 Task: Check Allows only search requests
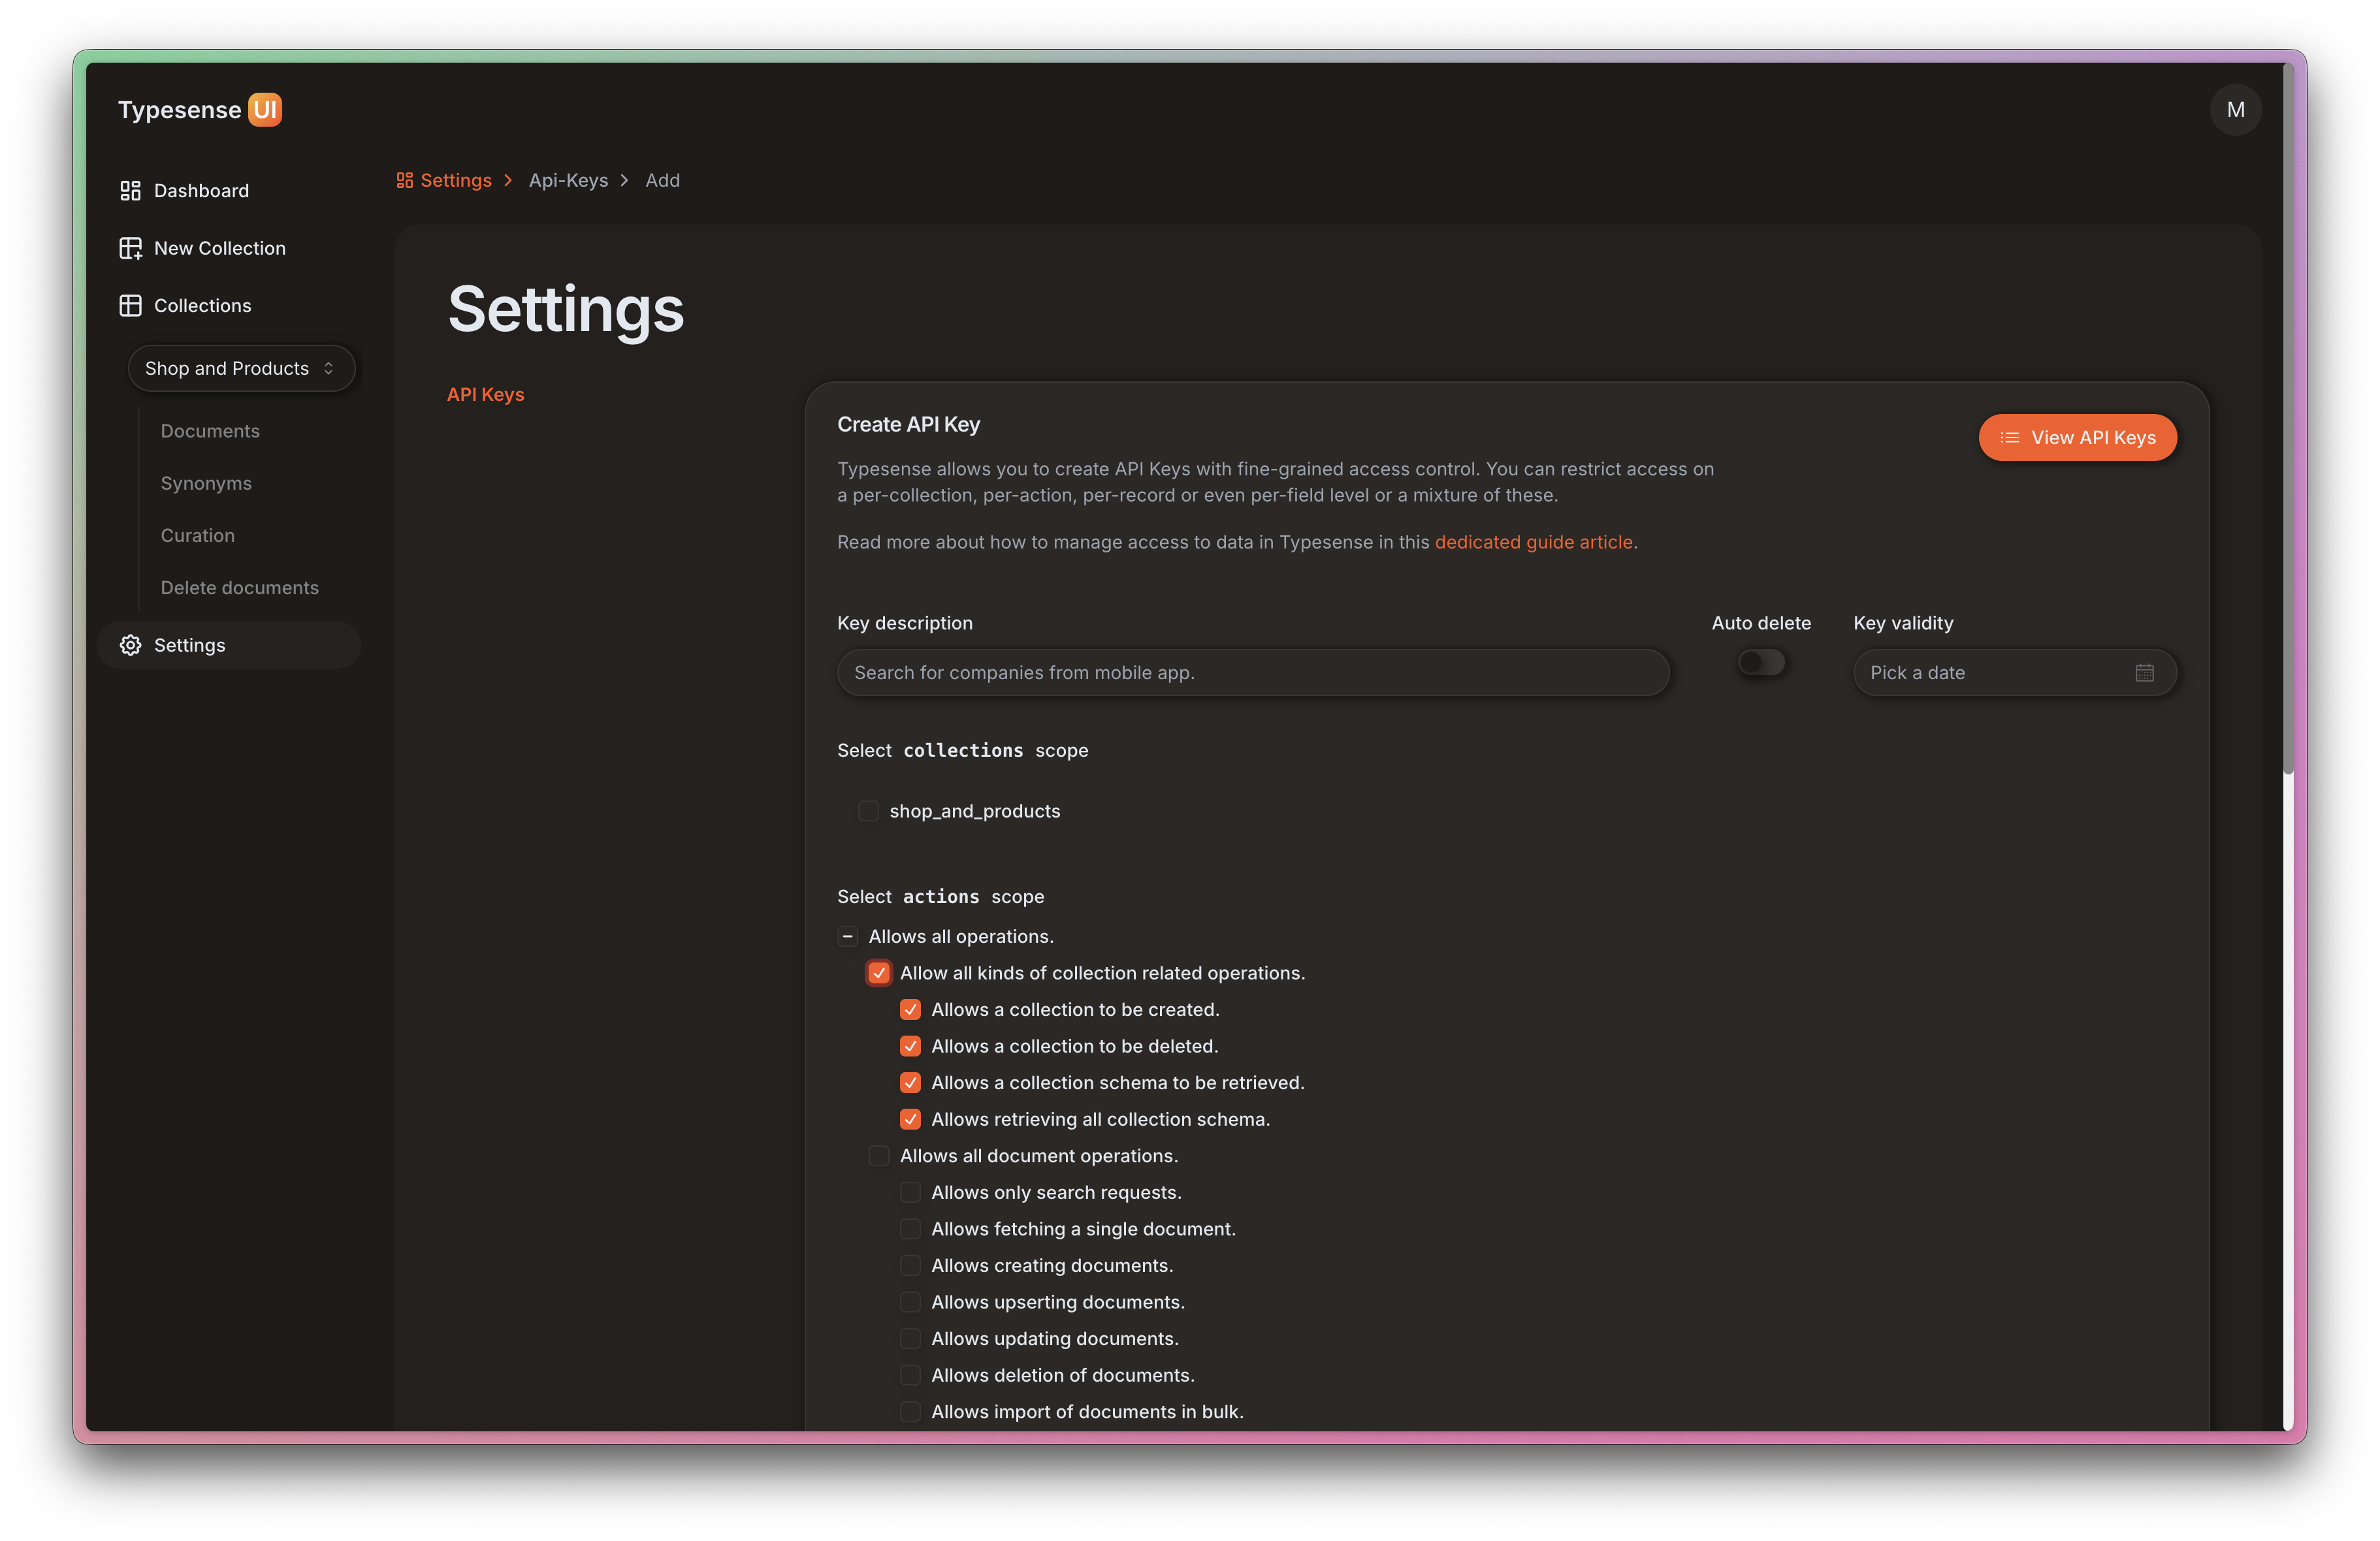(910, 1193)
